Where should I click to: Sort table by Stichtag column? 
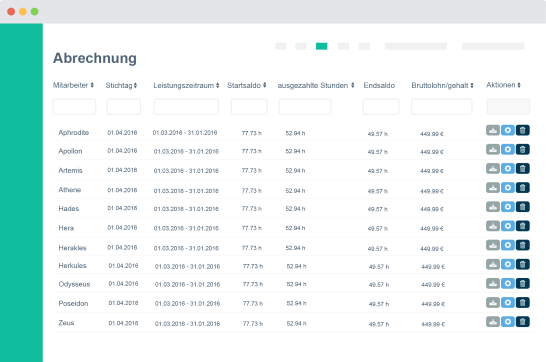pos(121,85)
